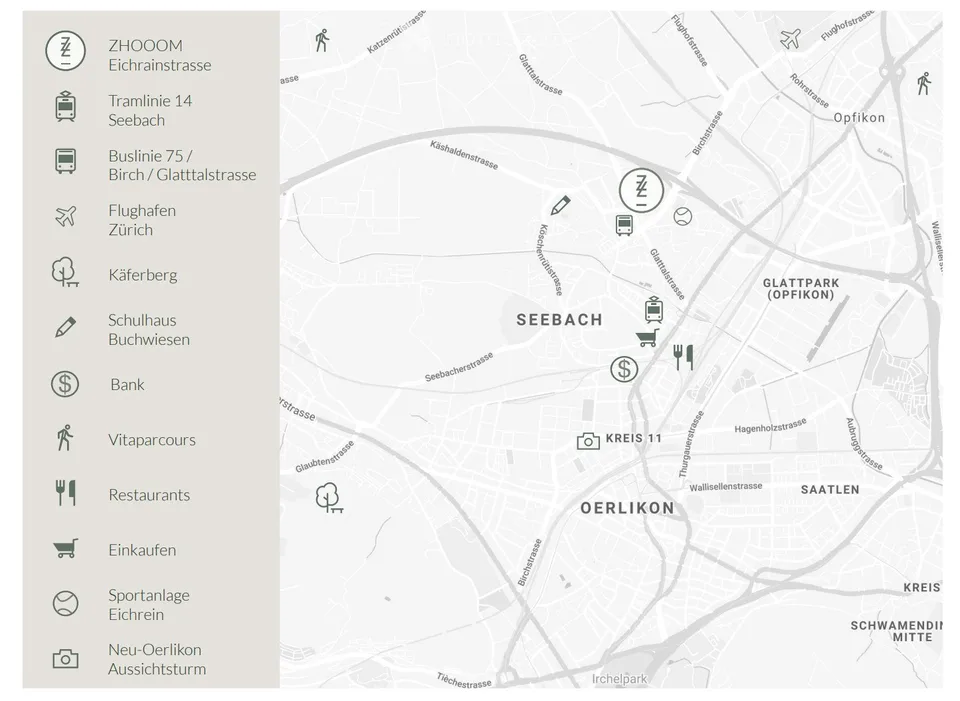The width and height of the screenshot is (960, 701).
Task: Click the dollar bank marker on the map
Action: [624, 369]
